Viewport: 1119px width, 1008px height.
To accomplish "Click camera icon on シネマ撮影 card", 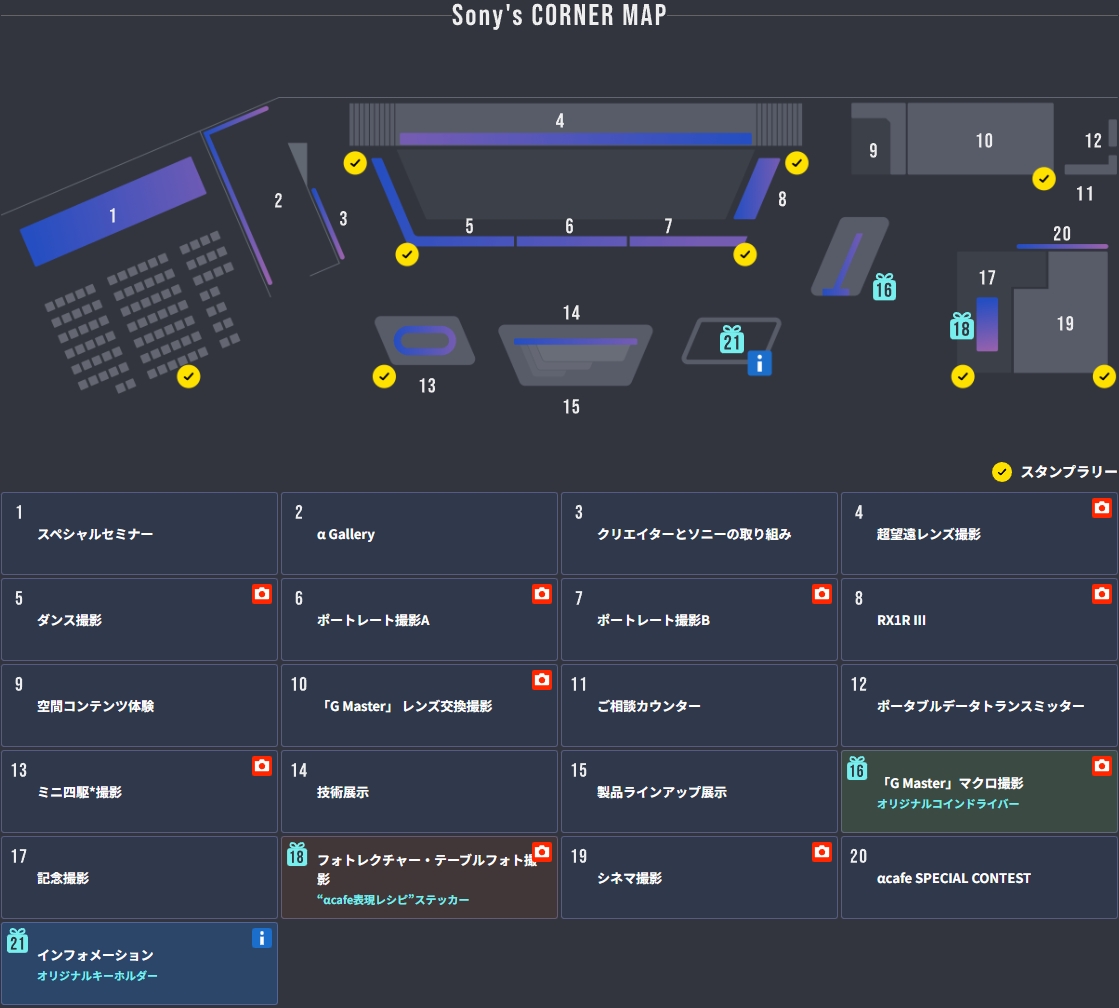I will coord(821,852).
